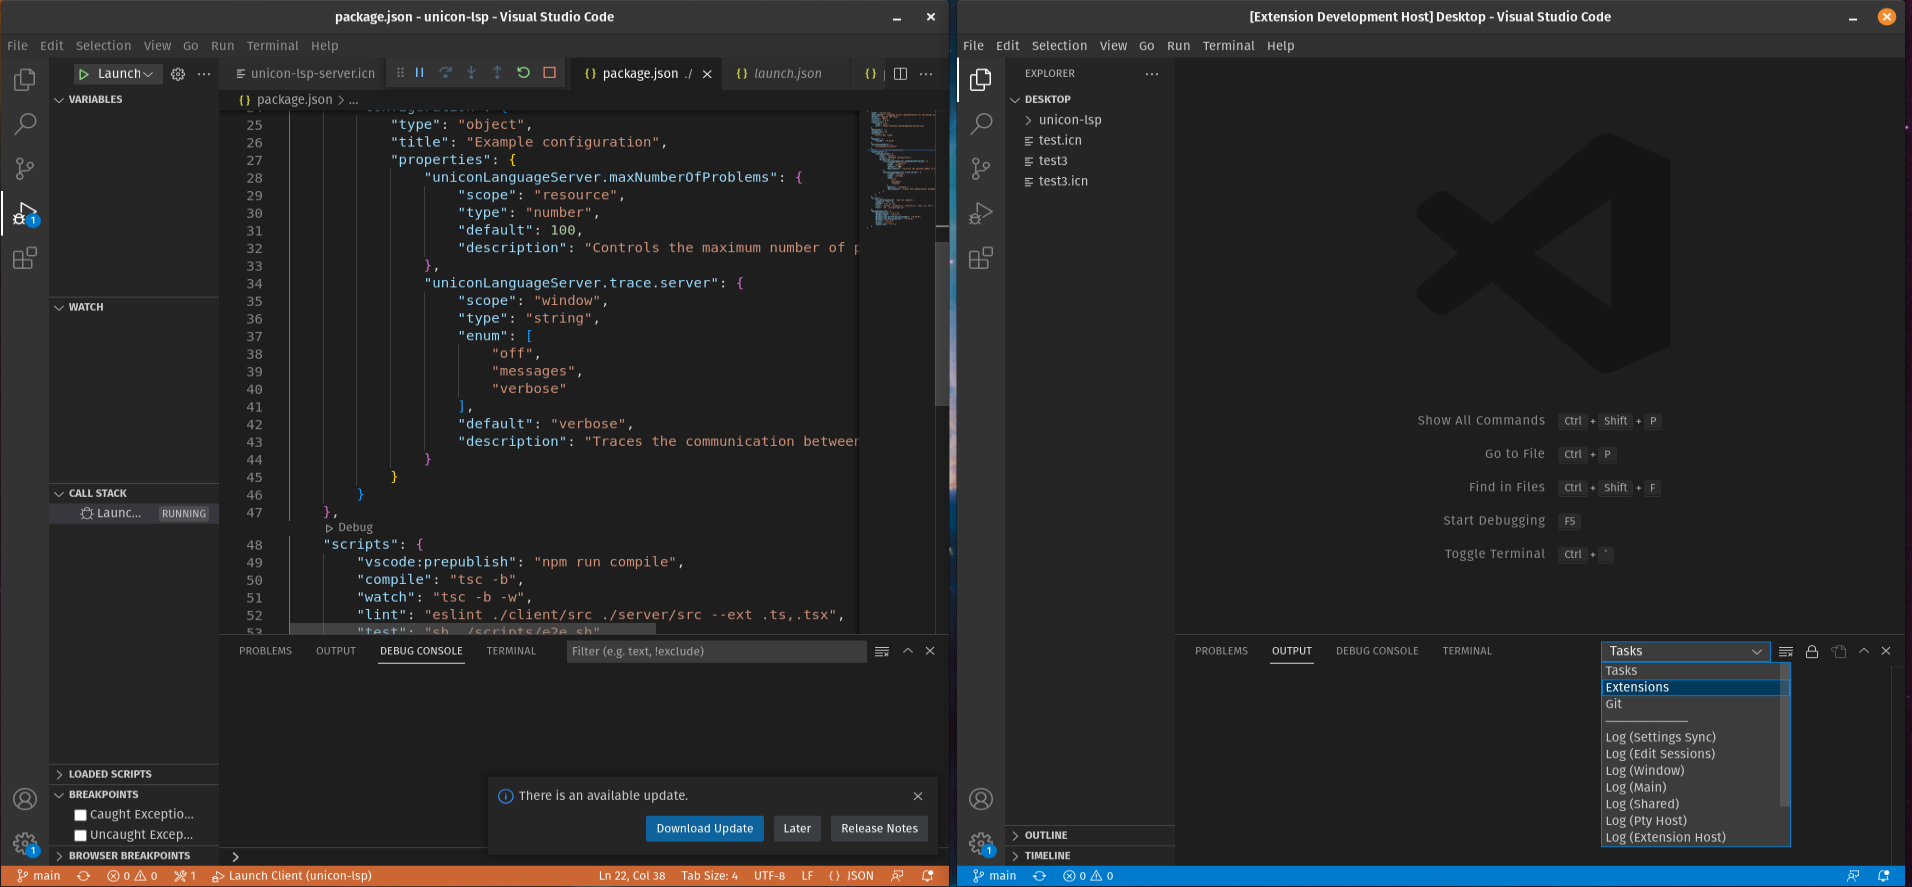This screenshot has height=887, width=1912.
Task: Clear the debug console
Action: click(882, 651)
